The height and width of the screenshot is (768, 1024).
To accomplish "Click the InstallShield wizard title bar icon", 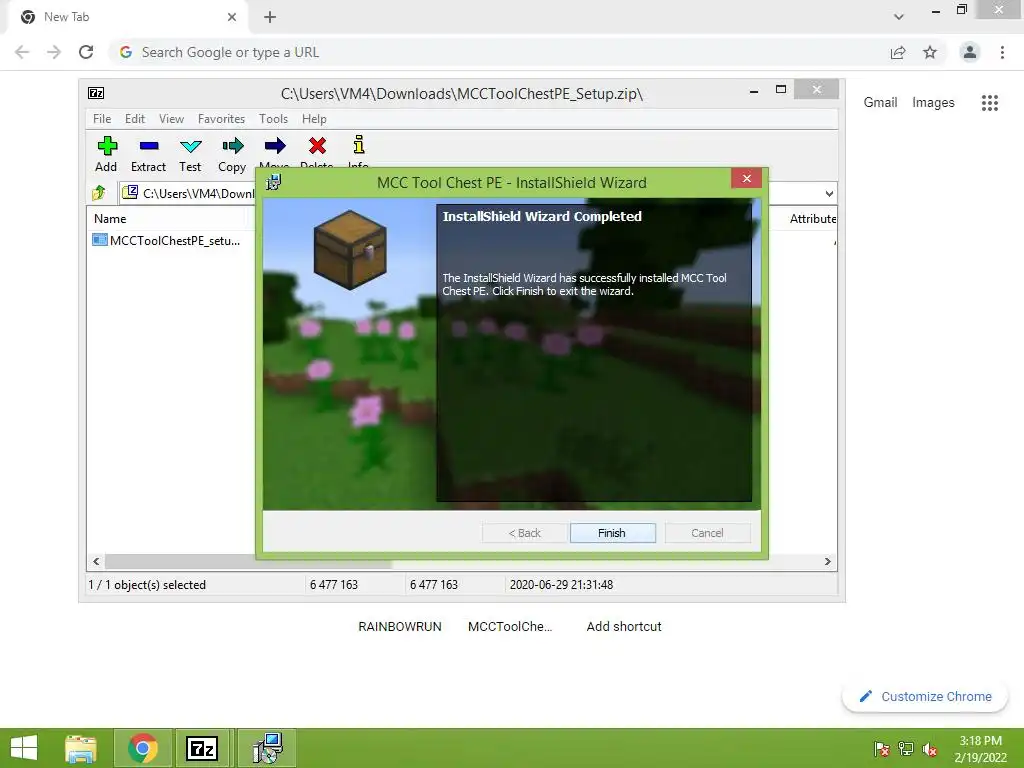I will (x=274, y=182).
